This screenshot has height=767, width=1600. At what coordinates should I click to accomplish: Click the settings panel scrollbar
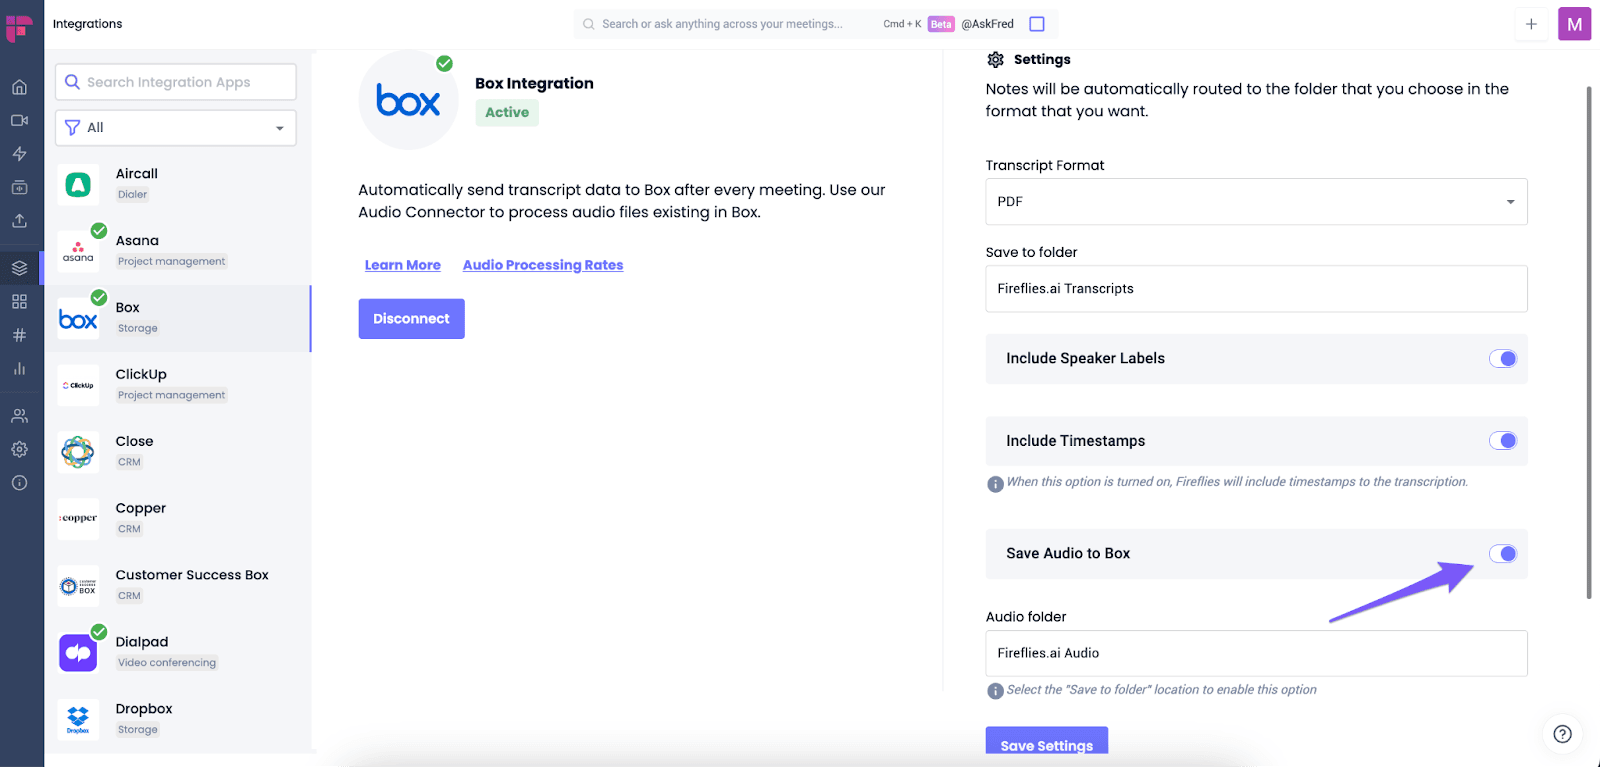[x=1589, y=343]
